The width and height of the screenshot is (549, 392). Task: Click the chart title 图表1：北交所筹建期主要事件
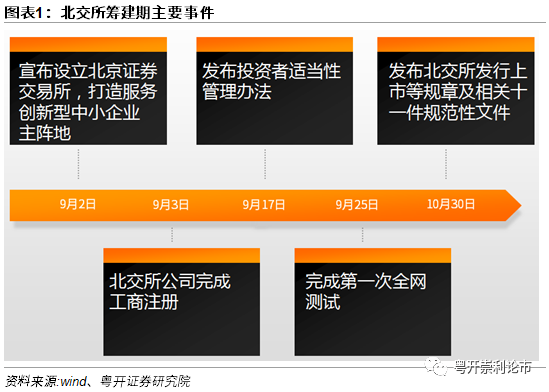coord(109,13)
